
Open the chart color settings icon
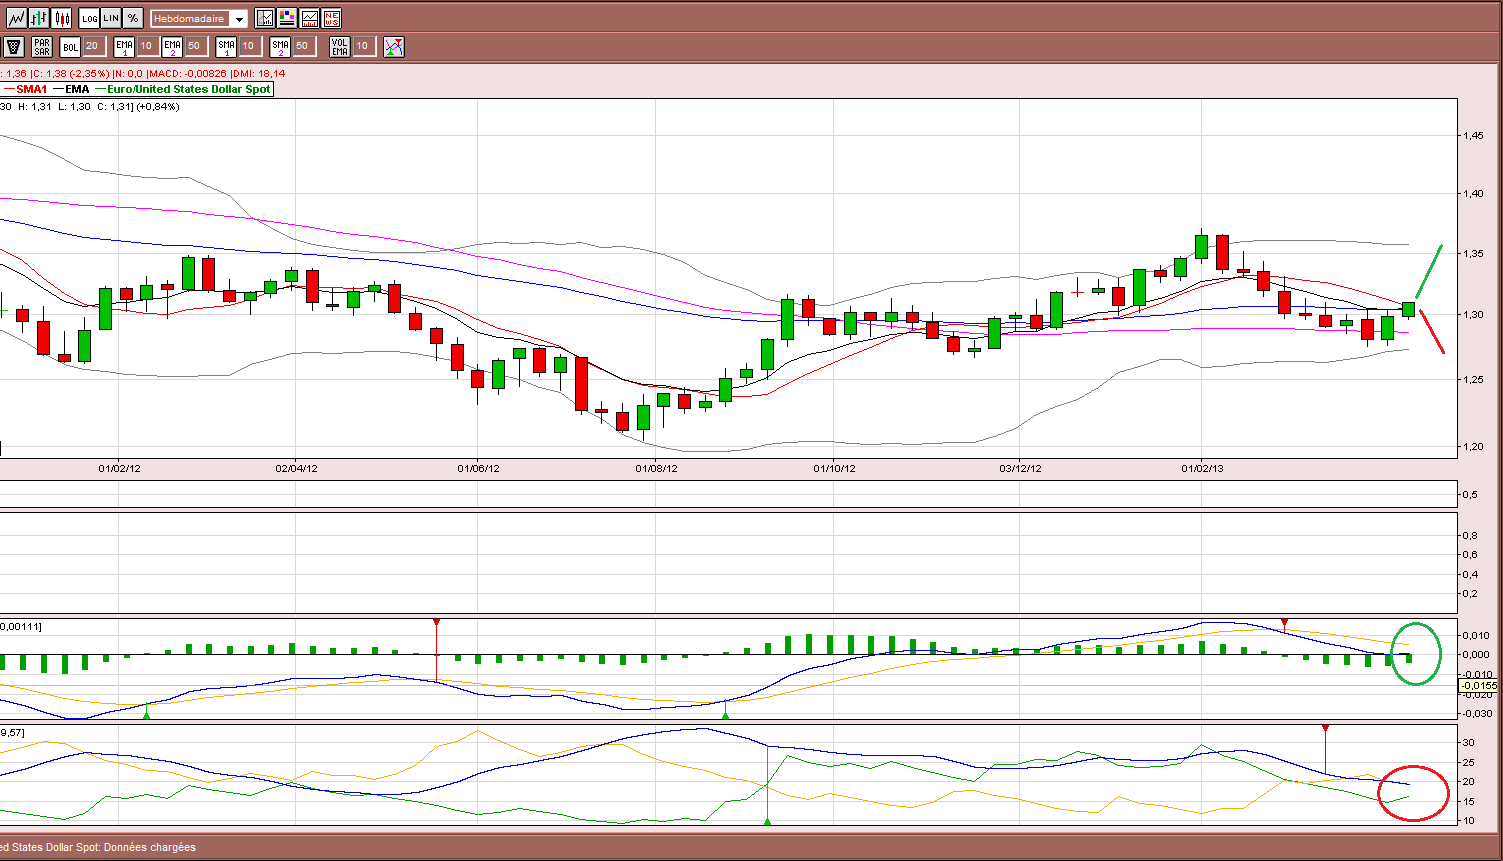tap(287, 18)
